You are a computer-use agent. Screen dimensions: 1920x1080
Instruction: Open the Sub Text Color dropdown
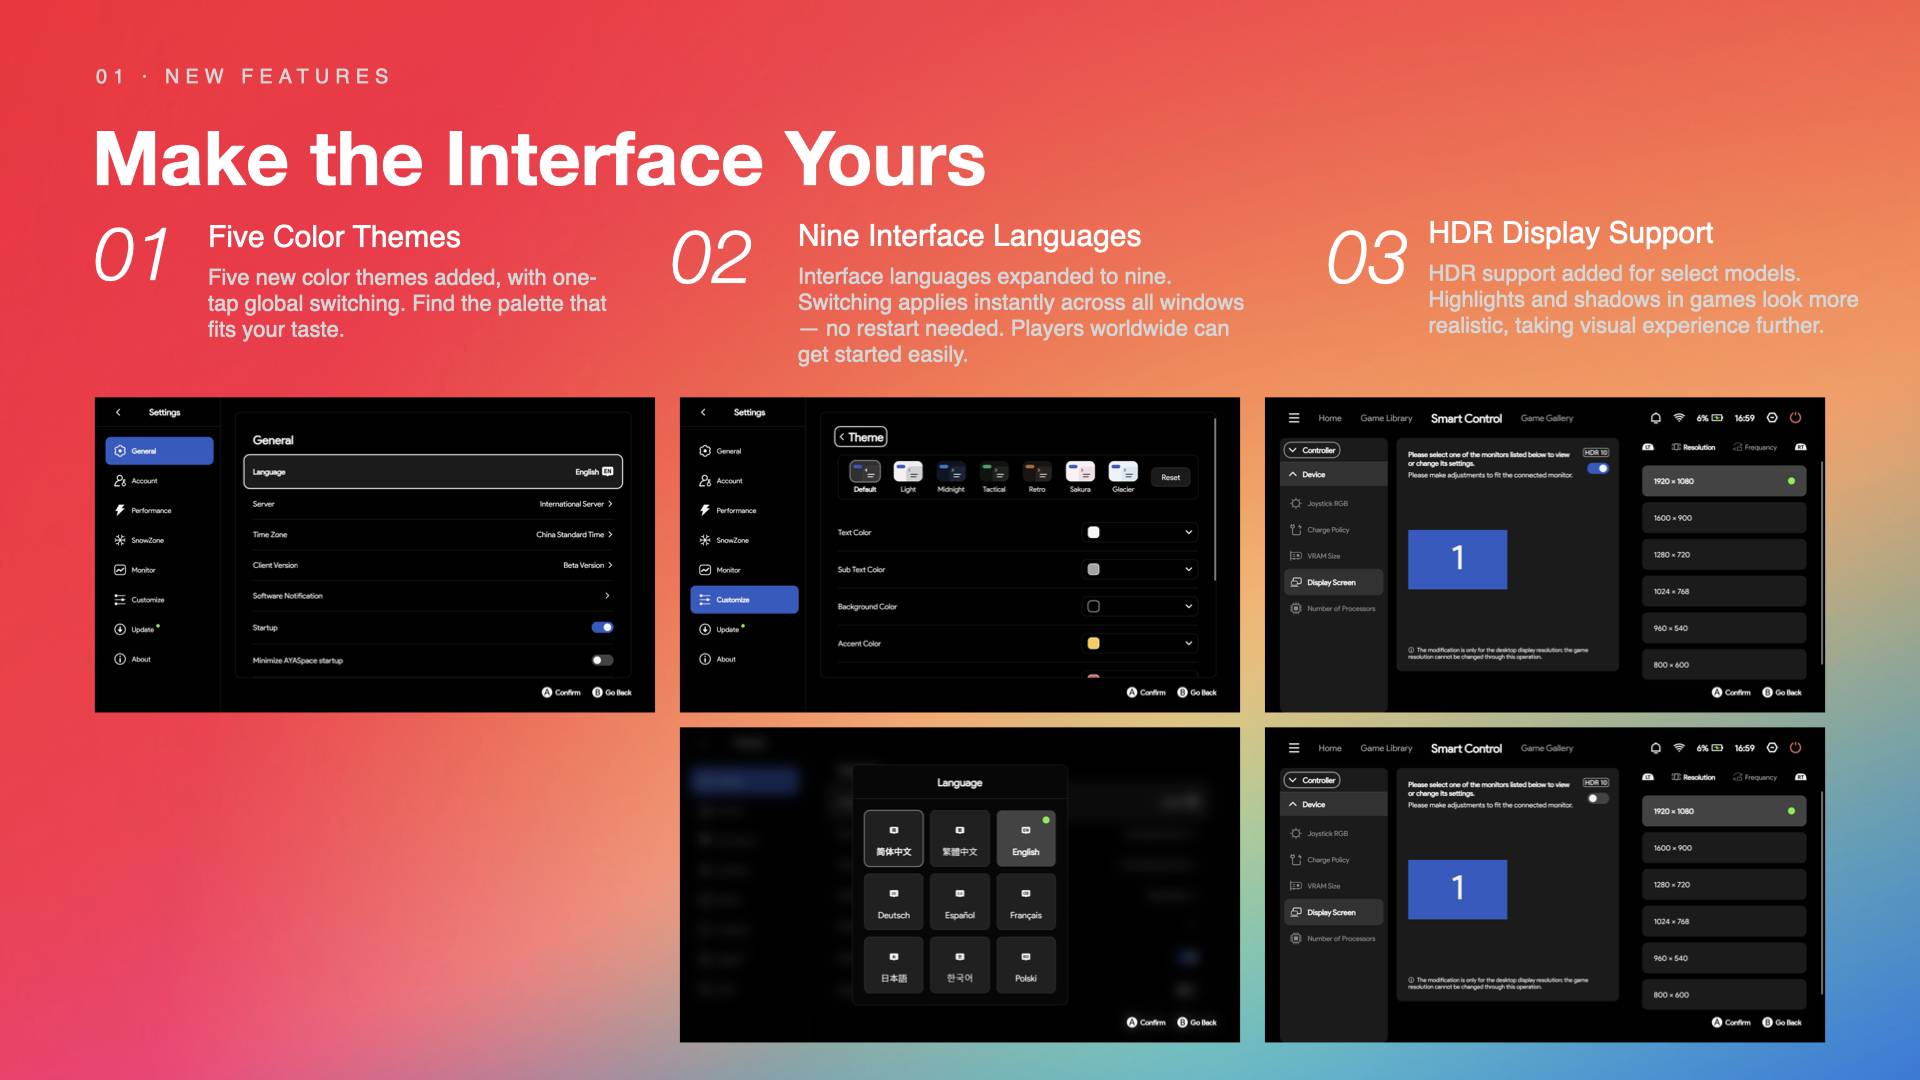(x=1140, y=570)
